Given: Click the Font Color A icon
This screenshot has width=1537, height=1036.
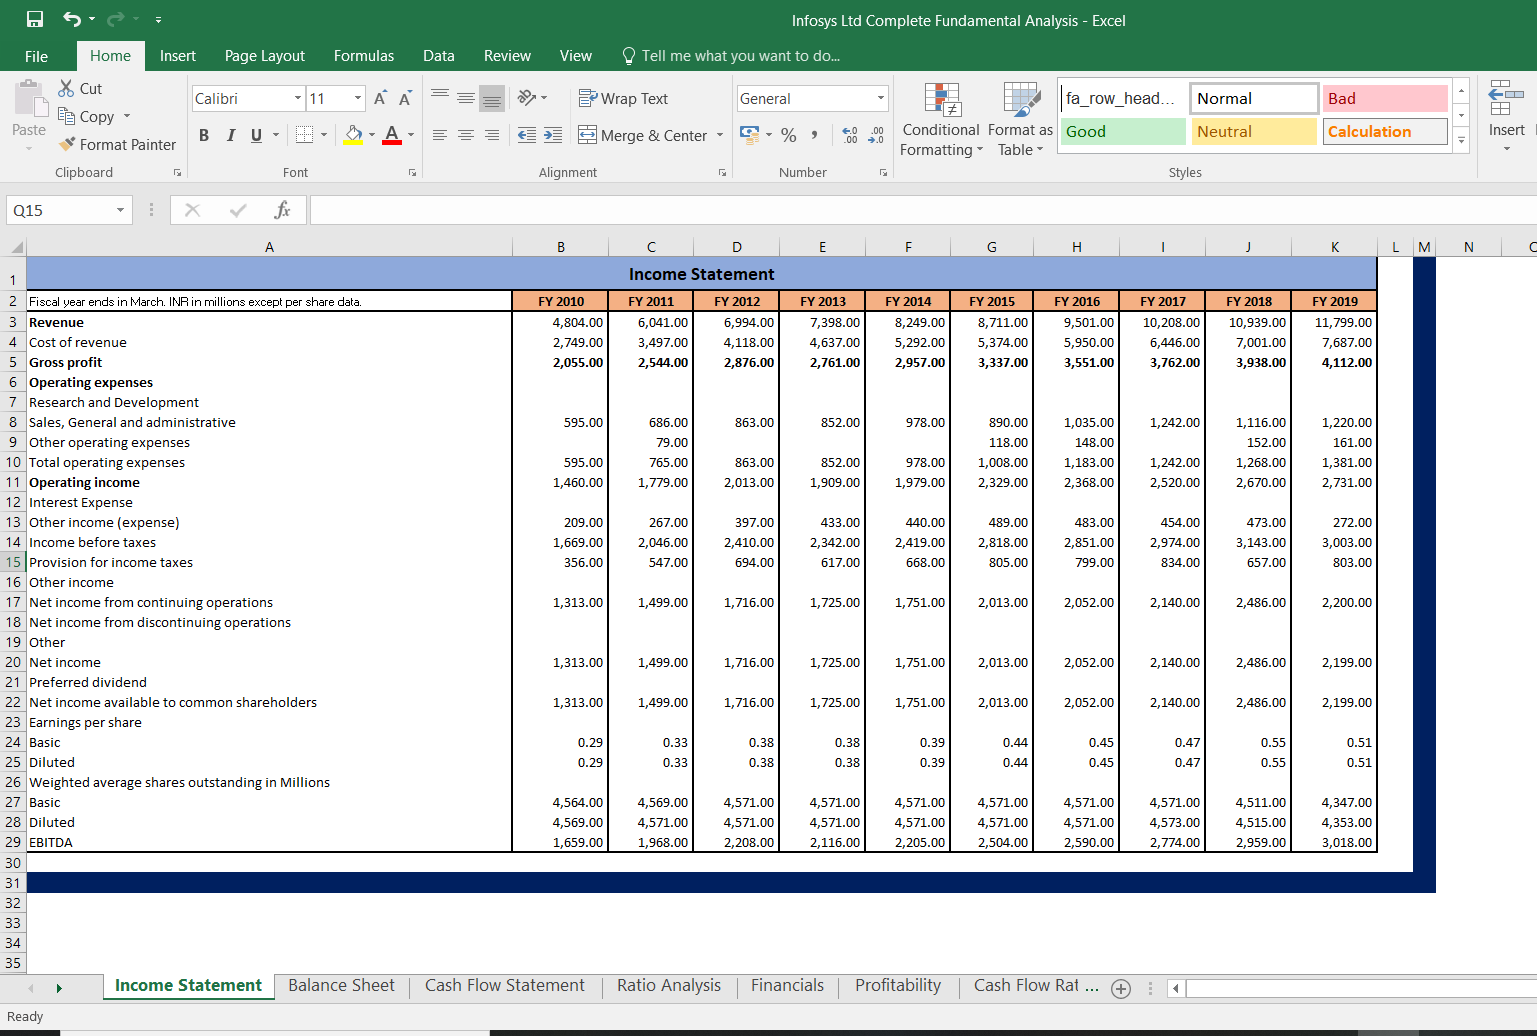Looking at the screenshot, I should pos(392,134).
